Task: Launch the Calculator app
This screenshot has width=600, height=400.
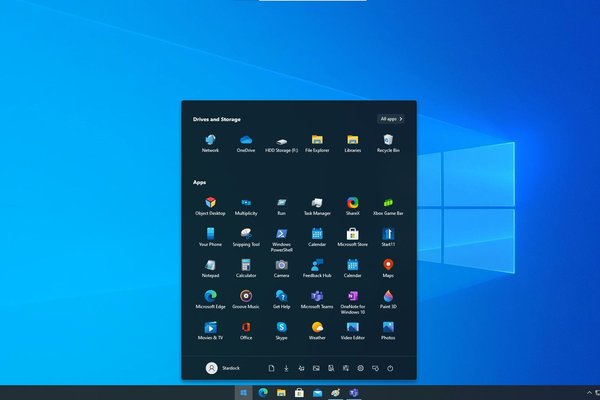Action: point(246,268)
